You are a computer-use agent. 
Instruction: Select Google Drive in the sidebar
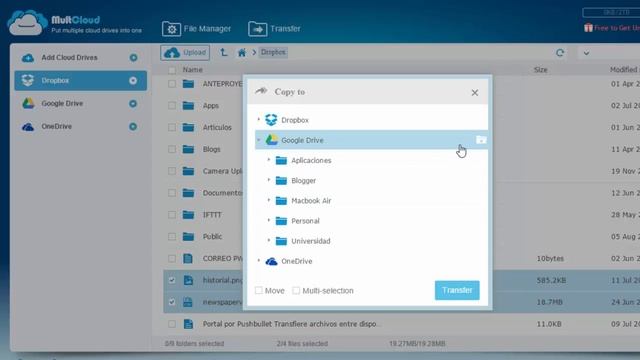[x=62, y=103]
